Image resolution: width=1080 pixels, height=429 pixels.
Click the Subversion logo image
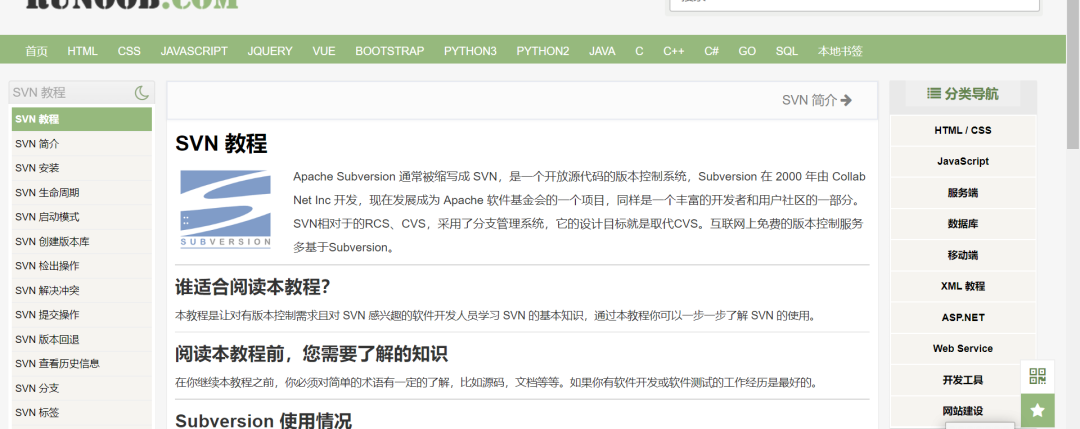pyautogui.click(x=225, y=209)
